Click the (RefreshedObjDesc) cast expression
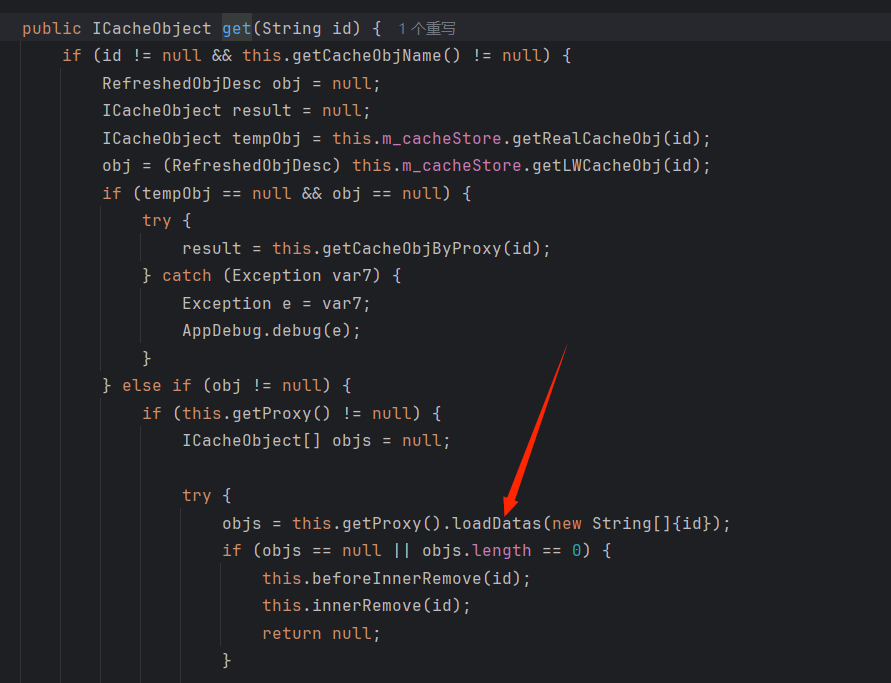Viewport: 891px width, 683px height. 252,166
